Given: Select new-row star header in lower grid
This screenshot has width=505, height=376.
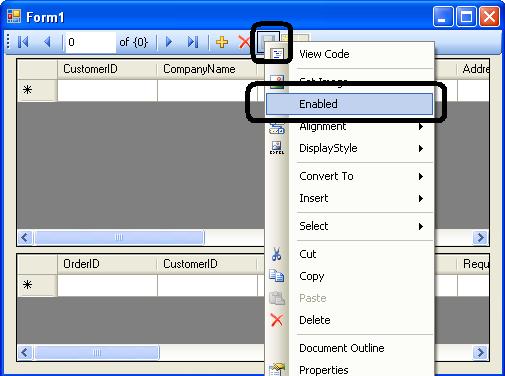Looking at the screenshot, I should (x=37, y=285).
